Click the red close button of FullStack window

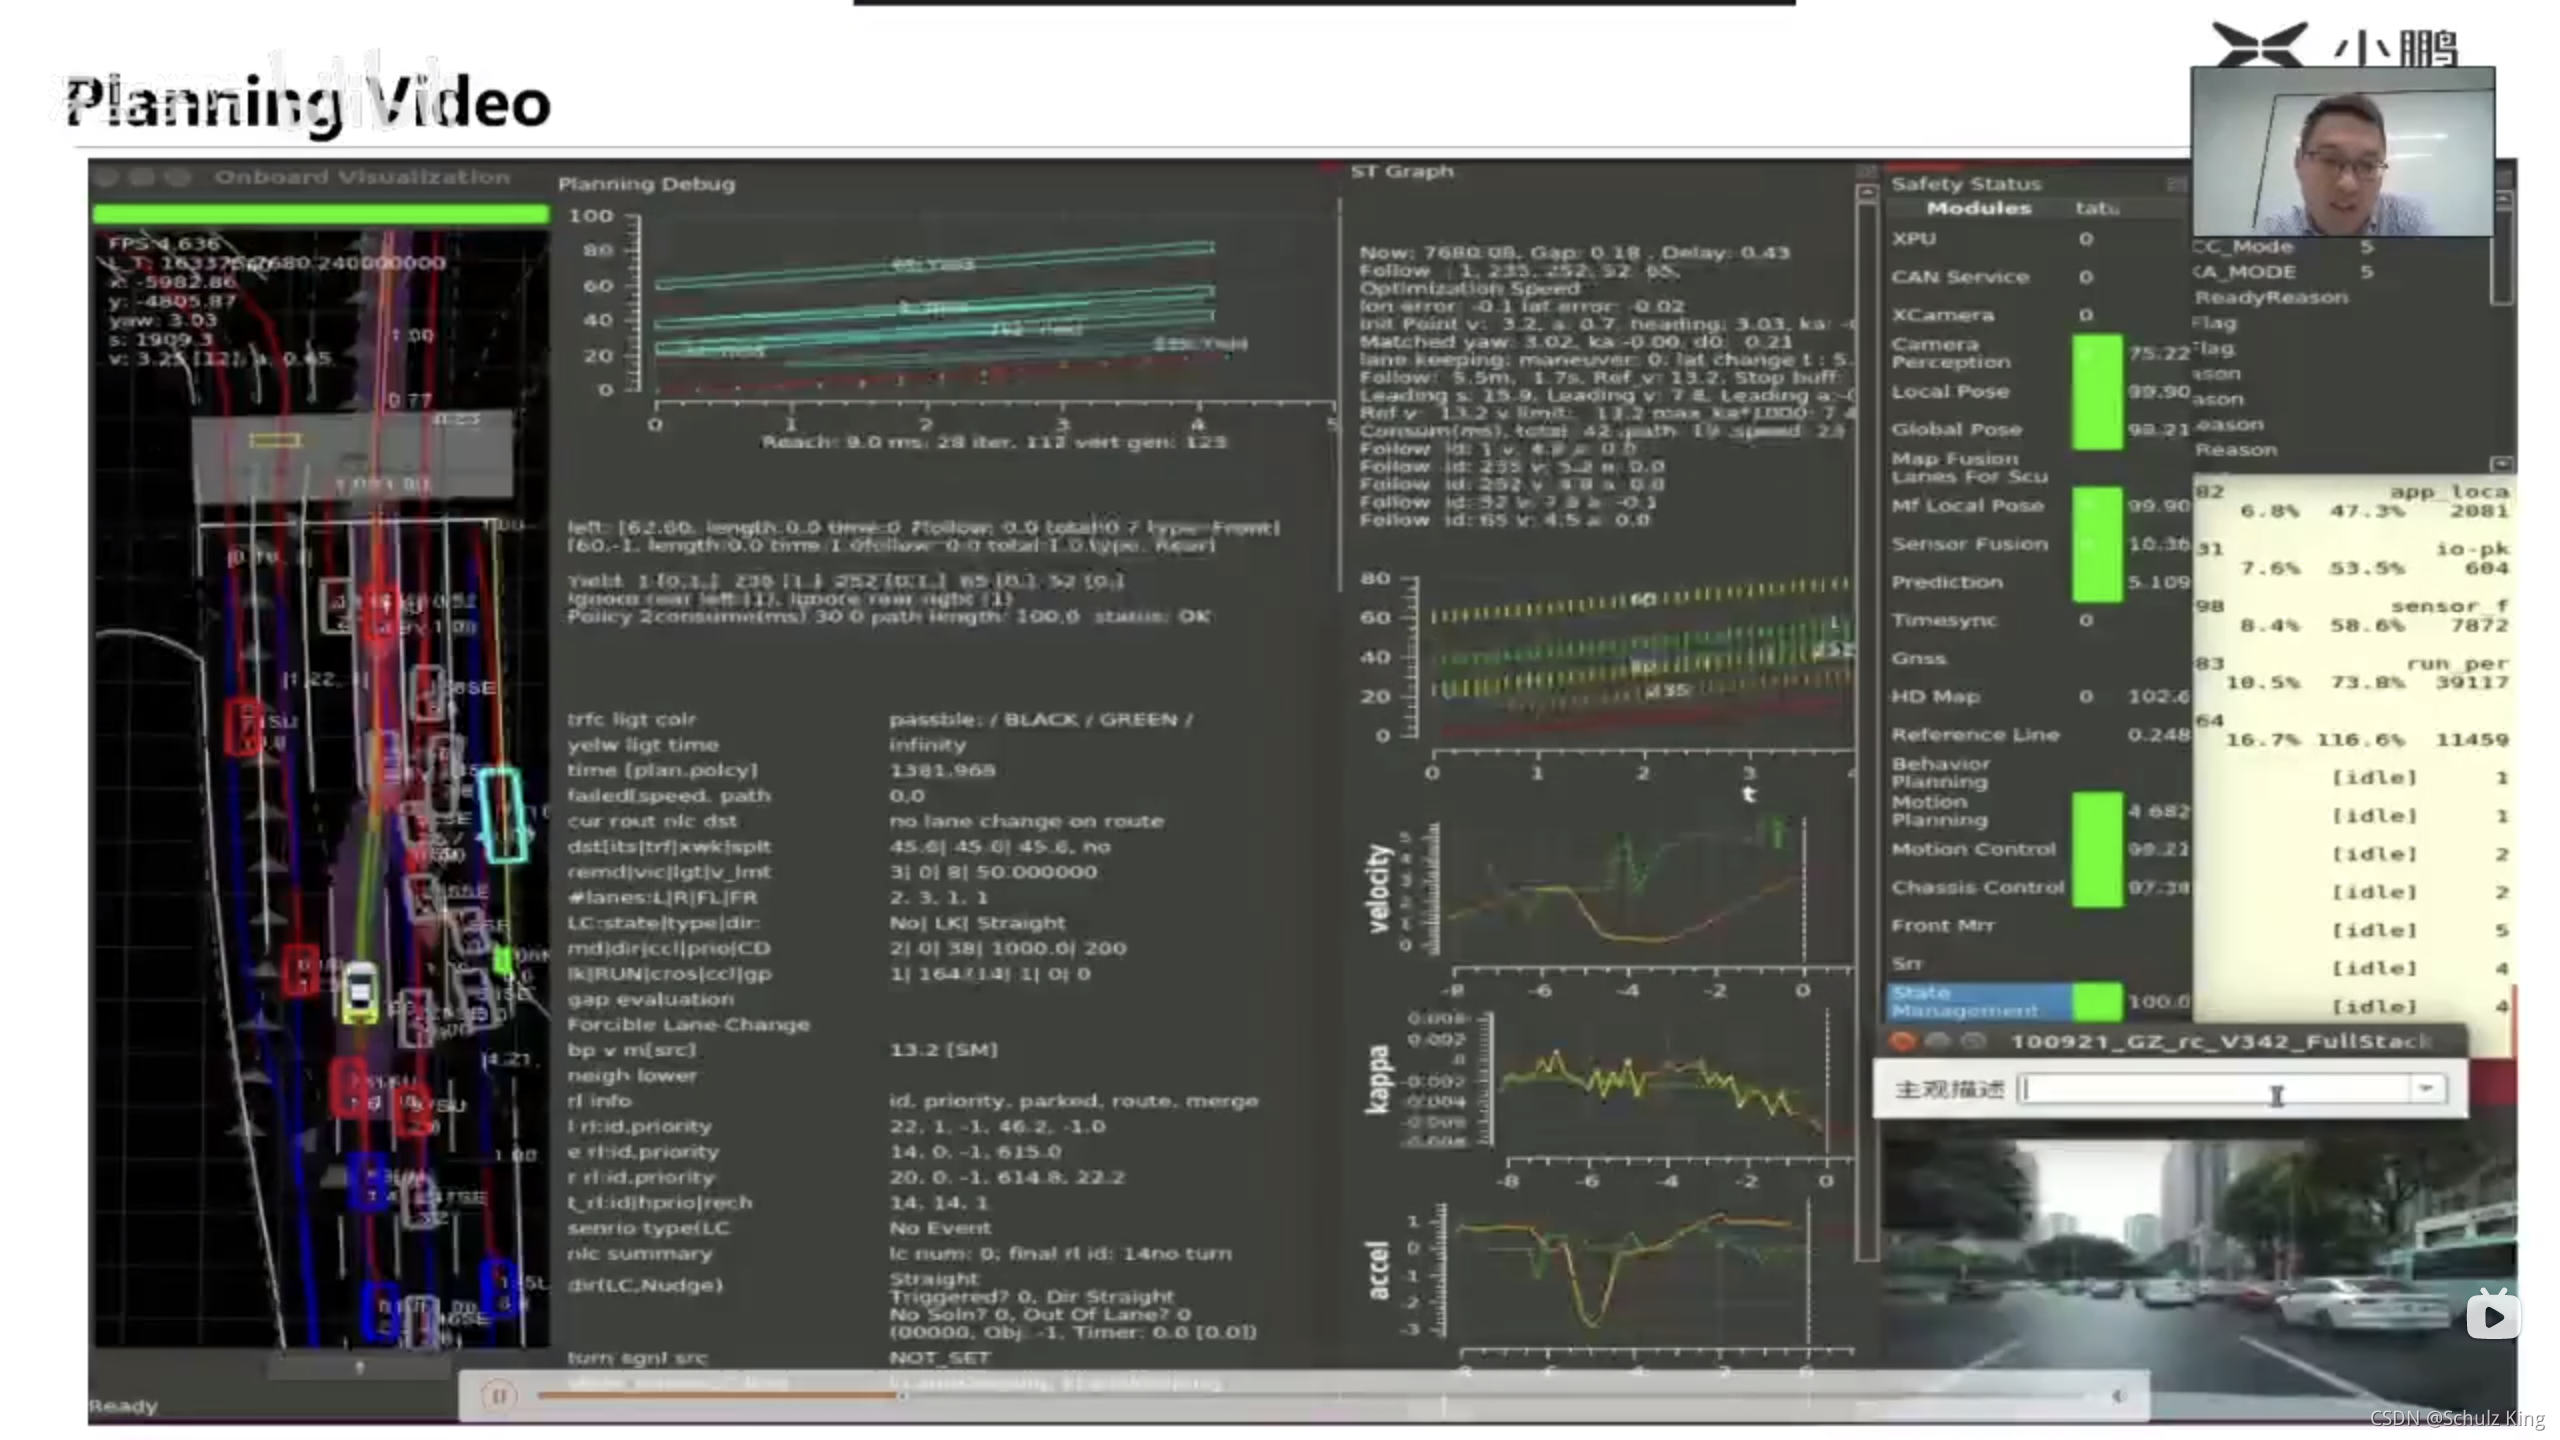pyautogui.click(x=1901, y=1042)
